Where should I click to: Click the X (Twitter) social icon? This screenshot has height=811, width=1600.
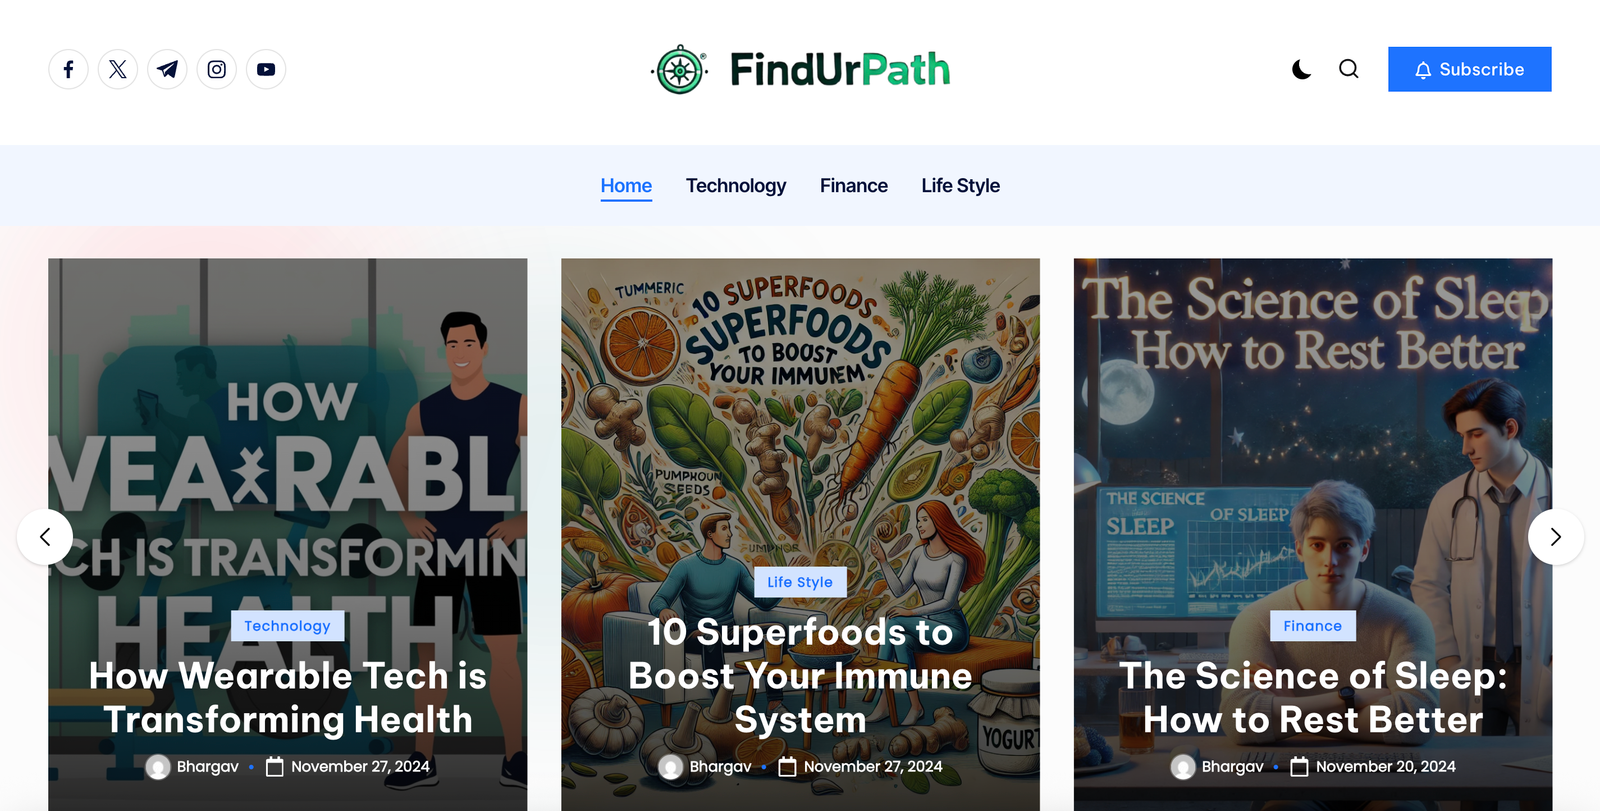click(118, 69)
